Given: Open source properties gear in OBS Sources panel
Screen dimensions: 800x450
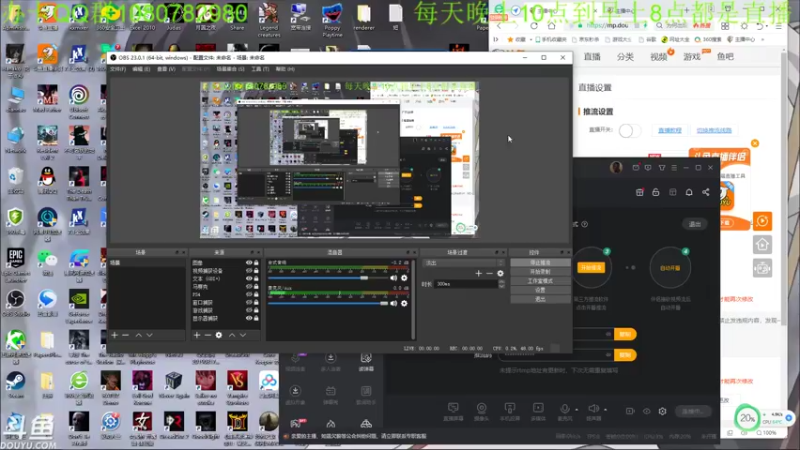Looking at the screenshot, I should click(x=219, y=335).
